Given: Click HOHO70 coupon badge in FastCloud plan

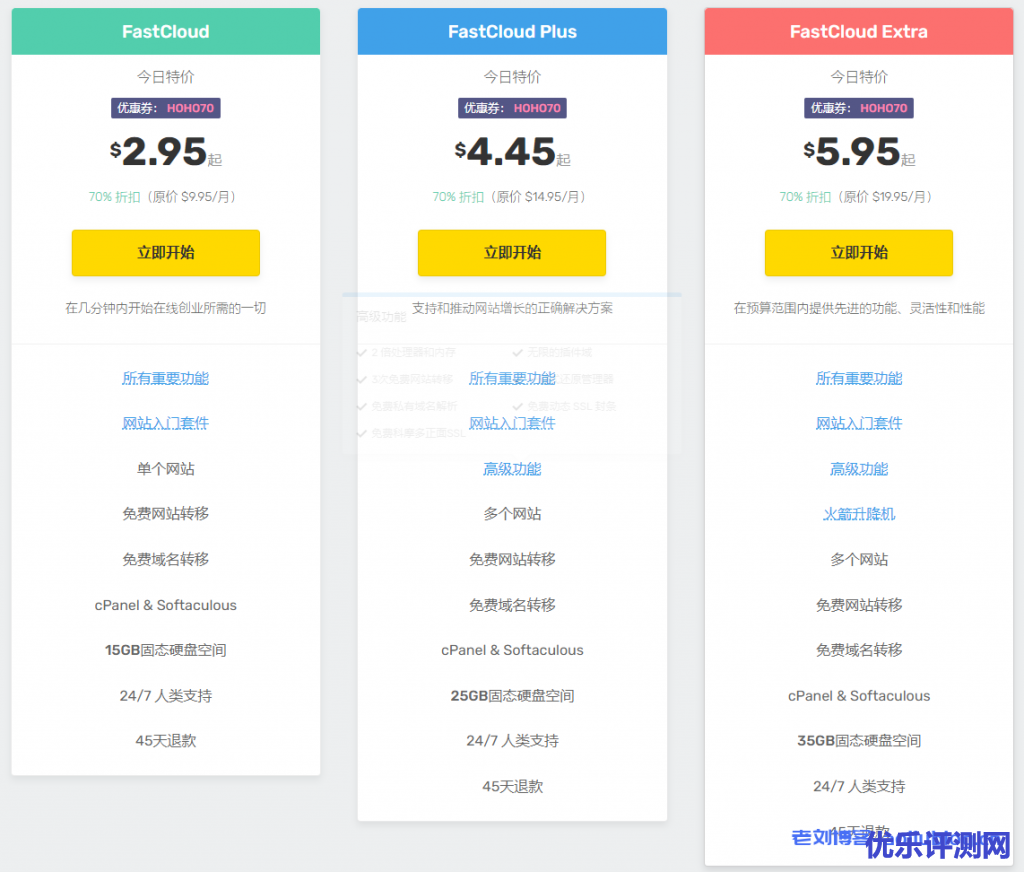Looking at the screenshot, I should point(165,108).
